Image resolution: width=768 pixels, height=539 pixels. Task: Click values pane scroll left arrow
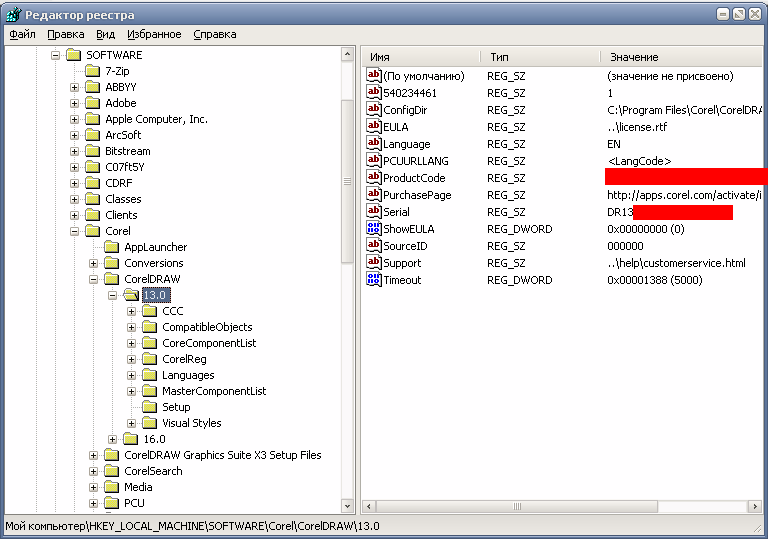click(x=369, y=506)
